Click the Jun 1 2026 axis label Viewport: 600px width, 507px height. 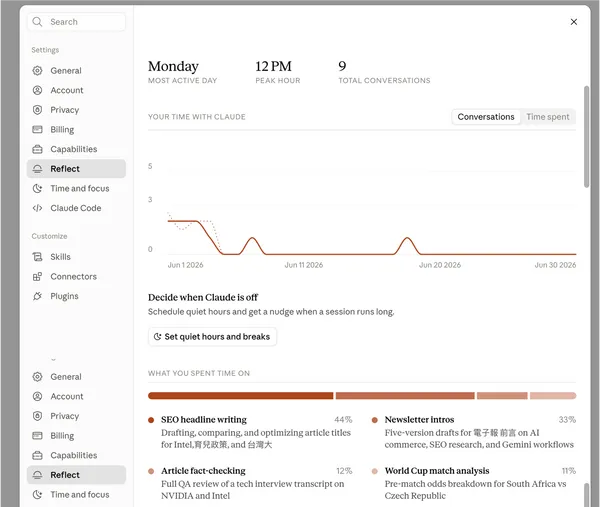click(186, 265)
